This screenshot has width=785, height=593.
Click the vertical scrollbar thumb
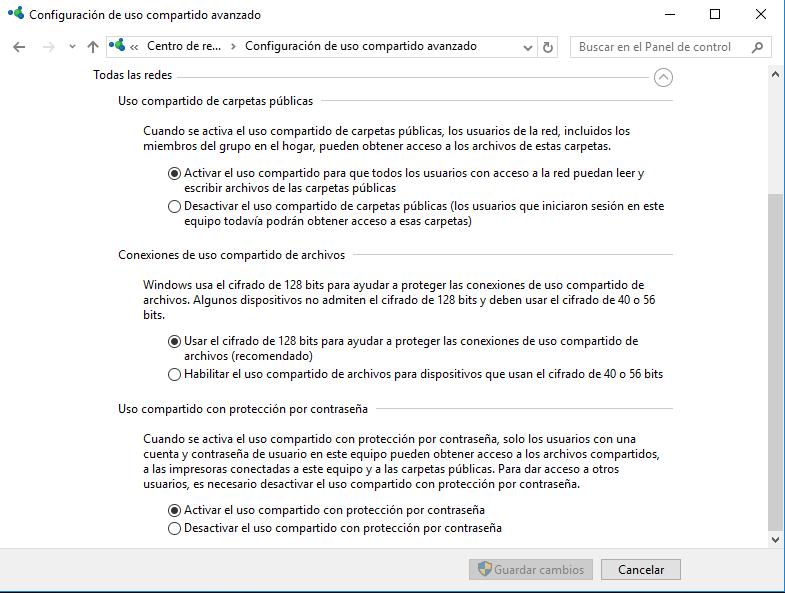point(775,362)
